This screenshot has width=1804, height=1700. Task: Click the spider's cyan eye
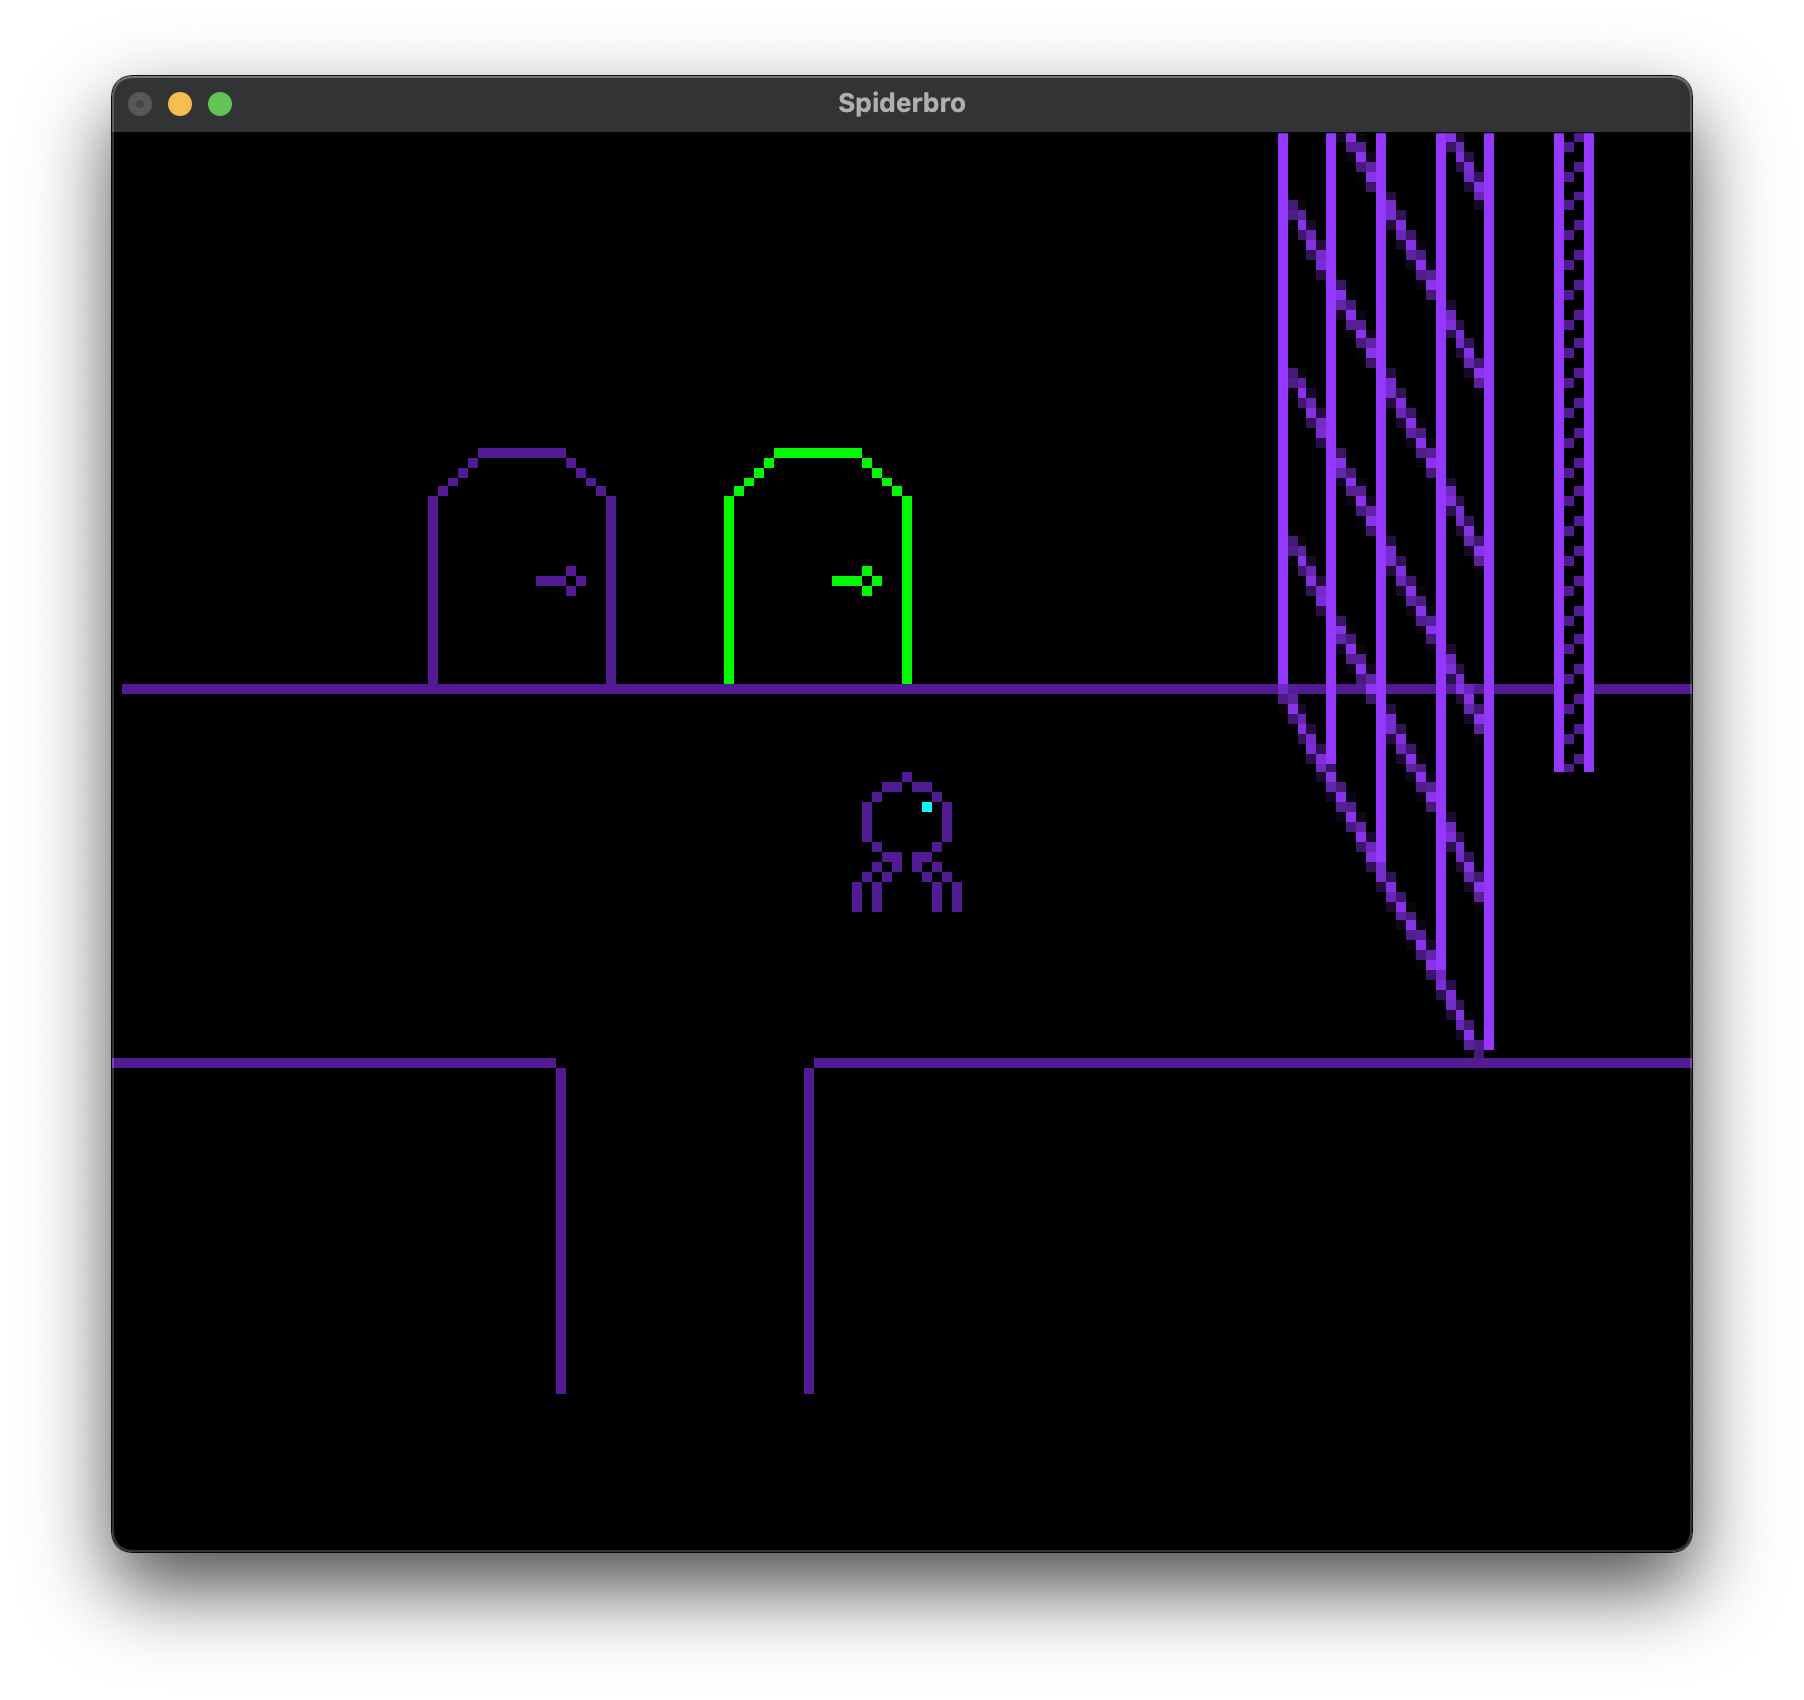927,807
